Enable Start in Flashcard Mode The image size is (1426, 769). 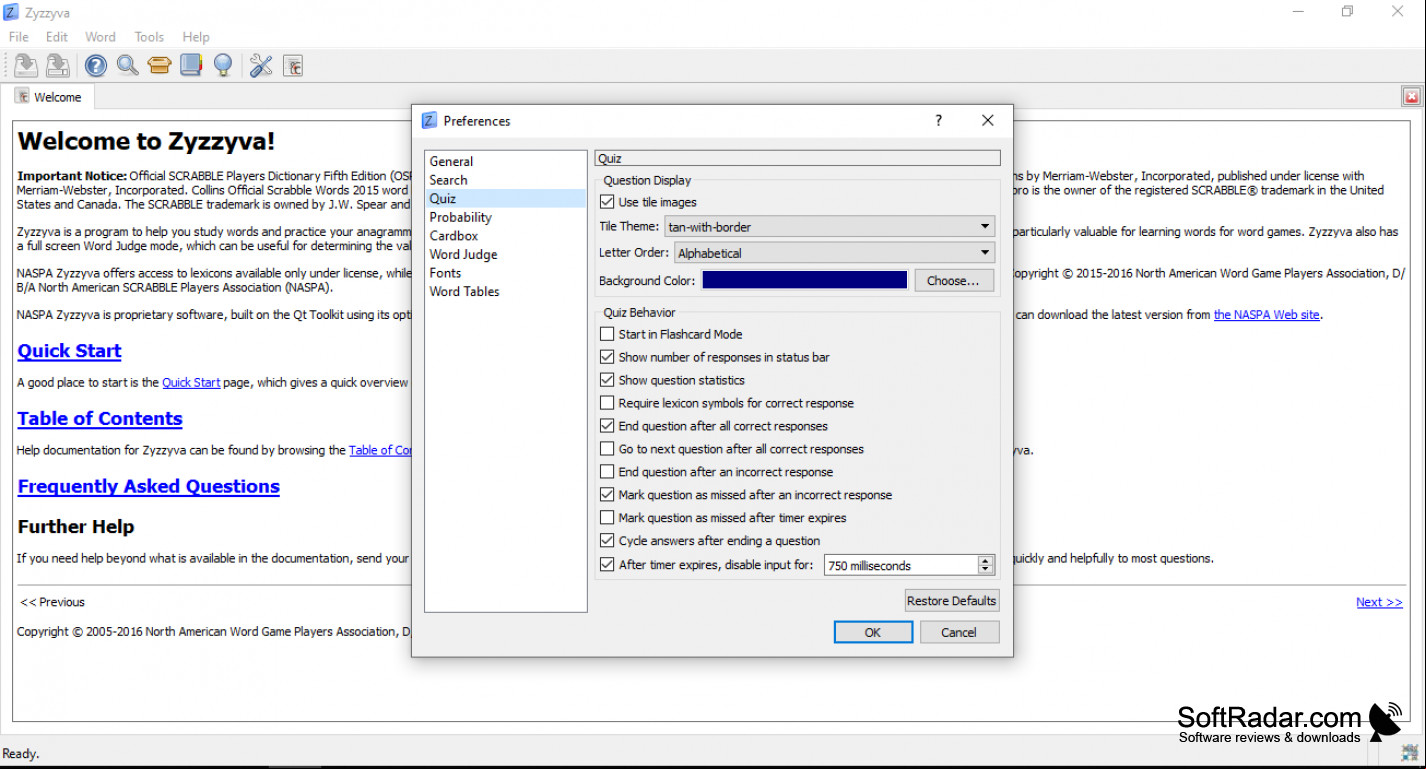point(607,334)
